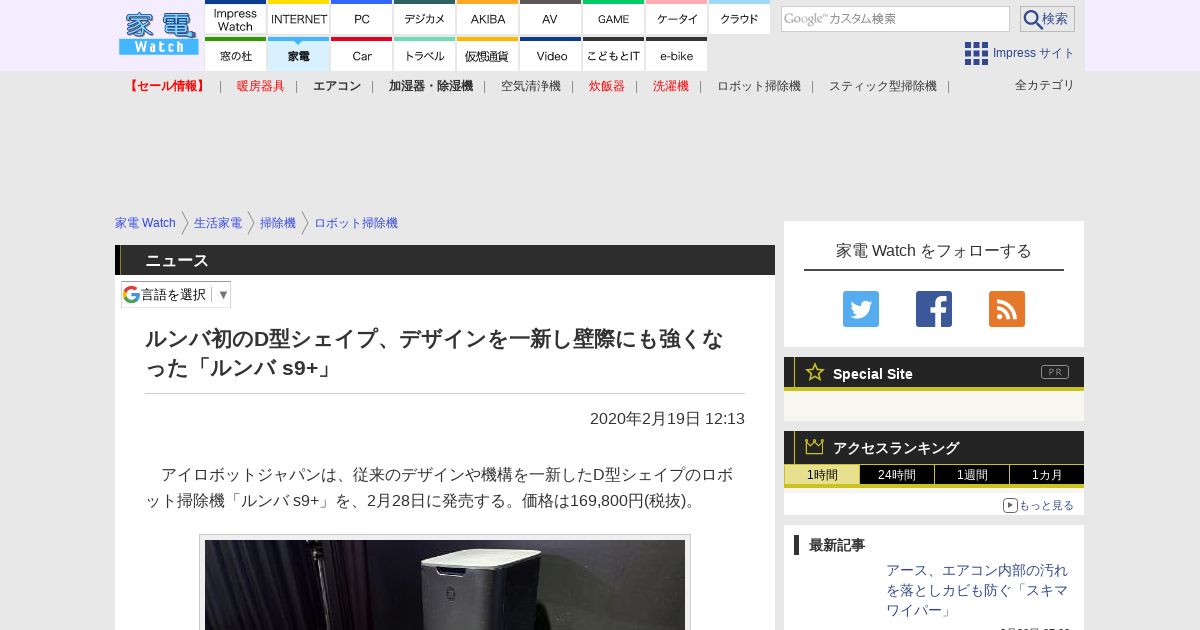
Task: Open the INTERNET nav tab
Action: point(299,19)
